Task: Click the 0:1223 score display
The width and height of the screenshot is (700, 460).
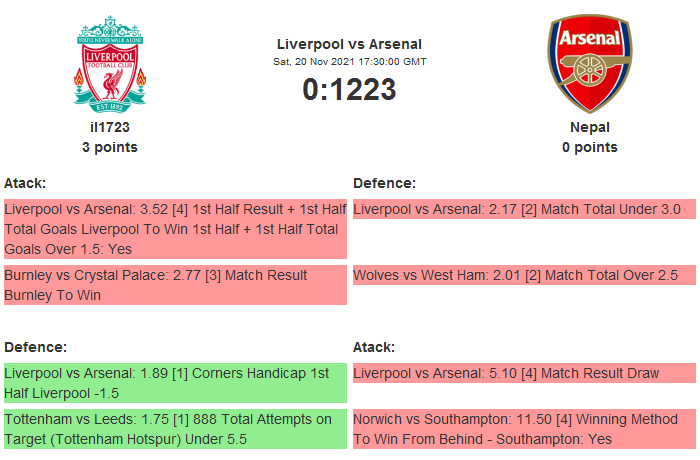Action: 349,90
